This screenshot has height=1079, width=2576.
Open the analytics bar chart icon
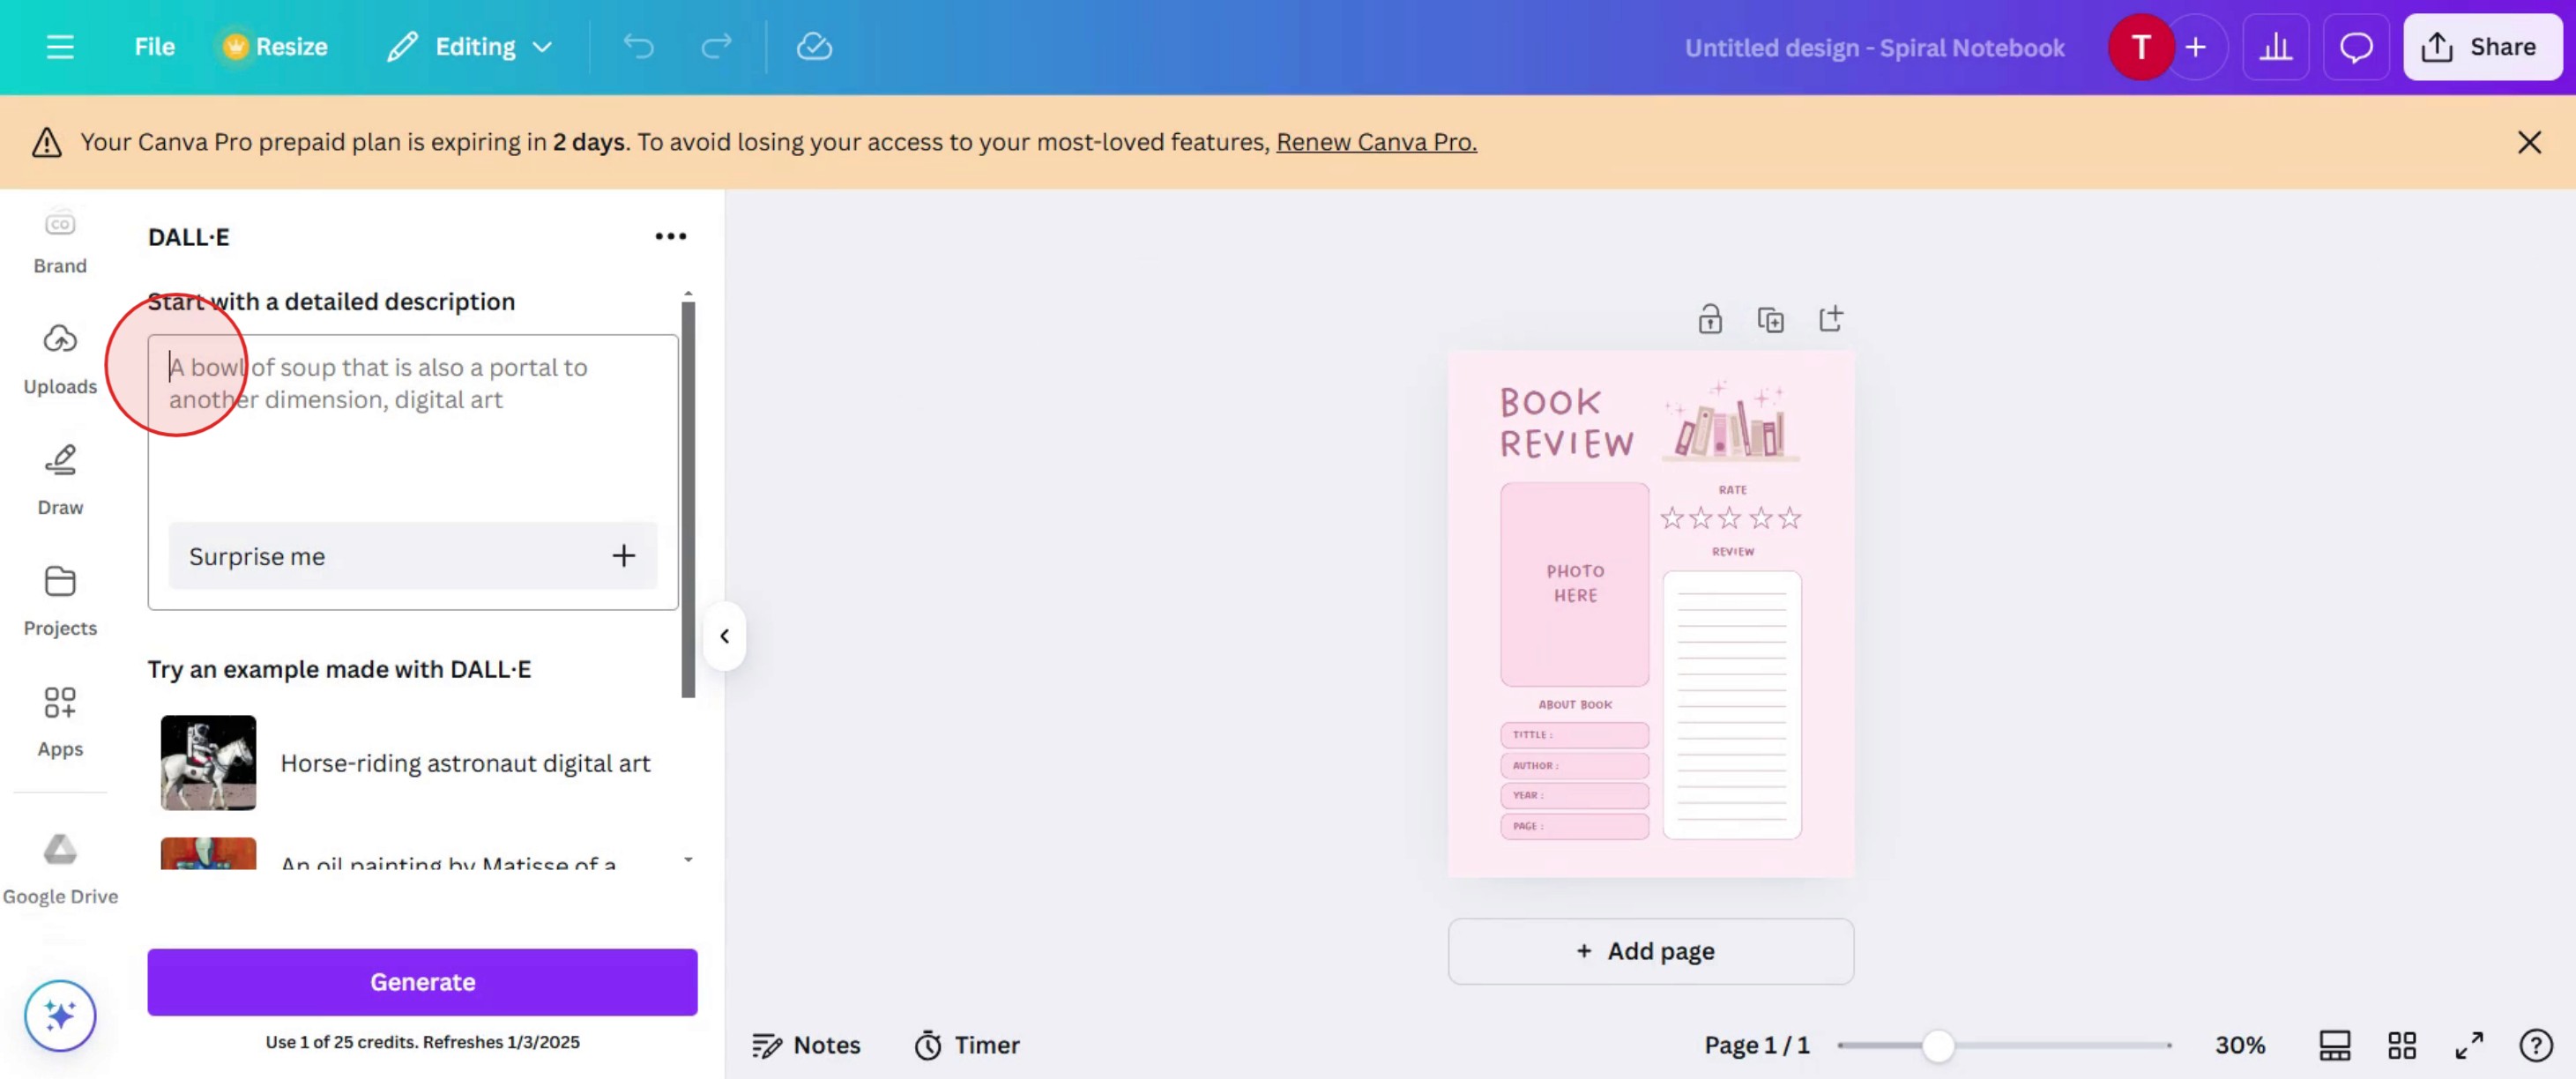point(2275,47)
